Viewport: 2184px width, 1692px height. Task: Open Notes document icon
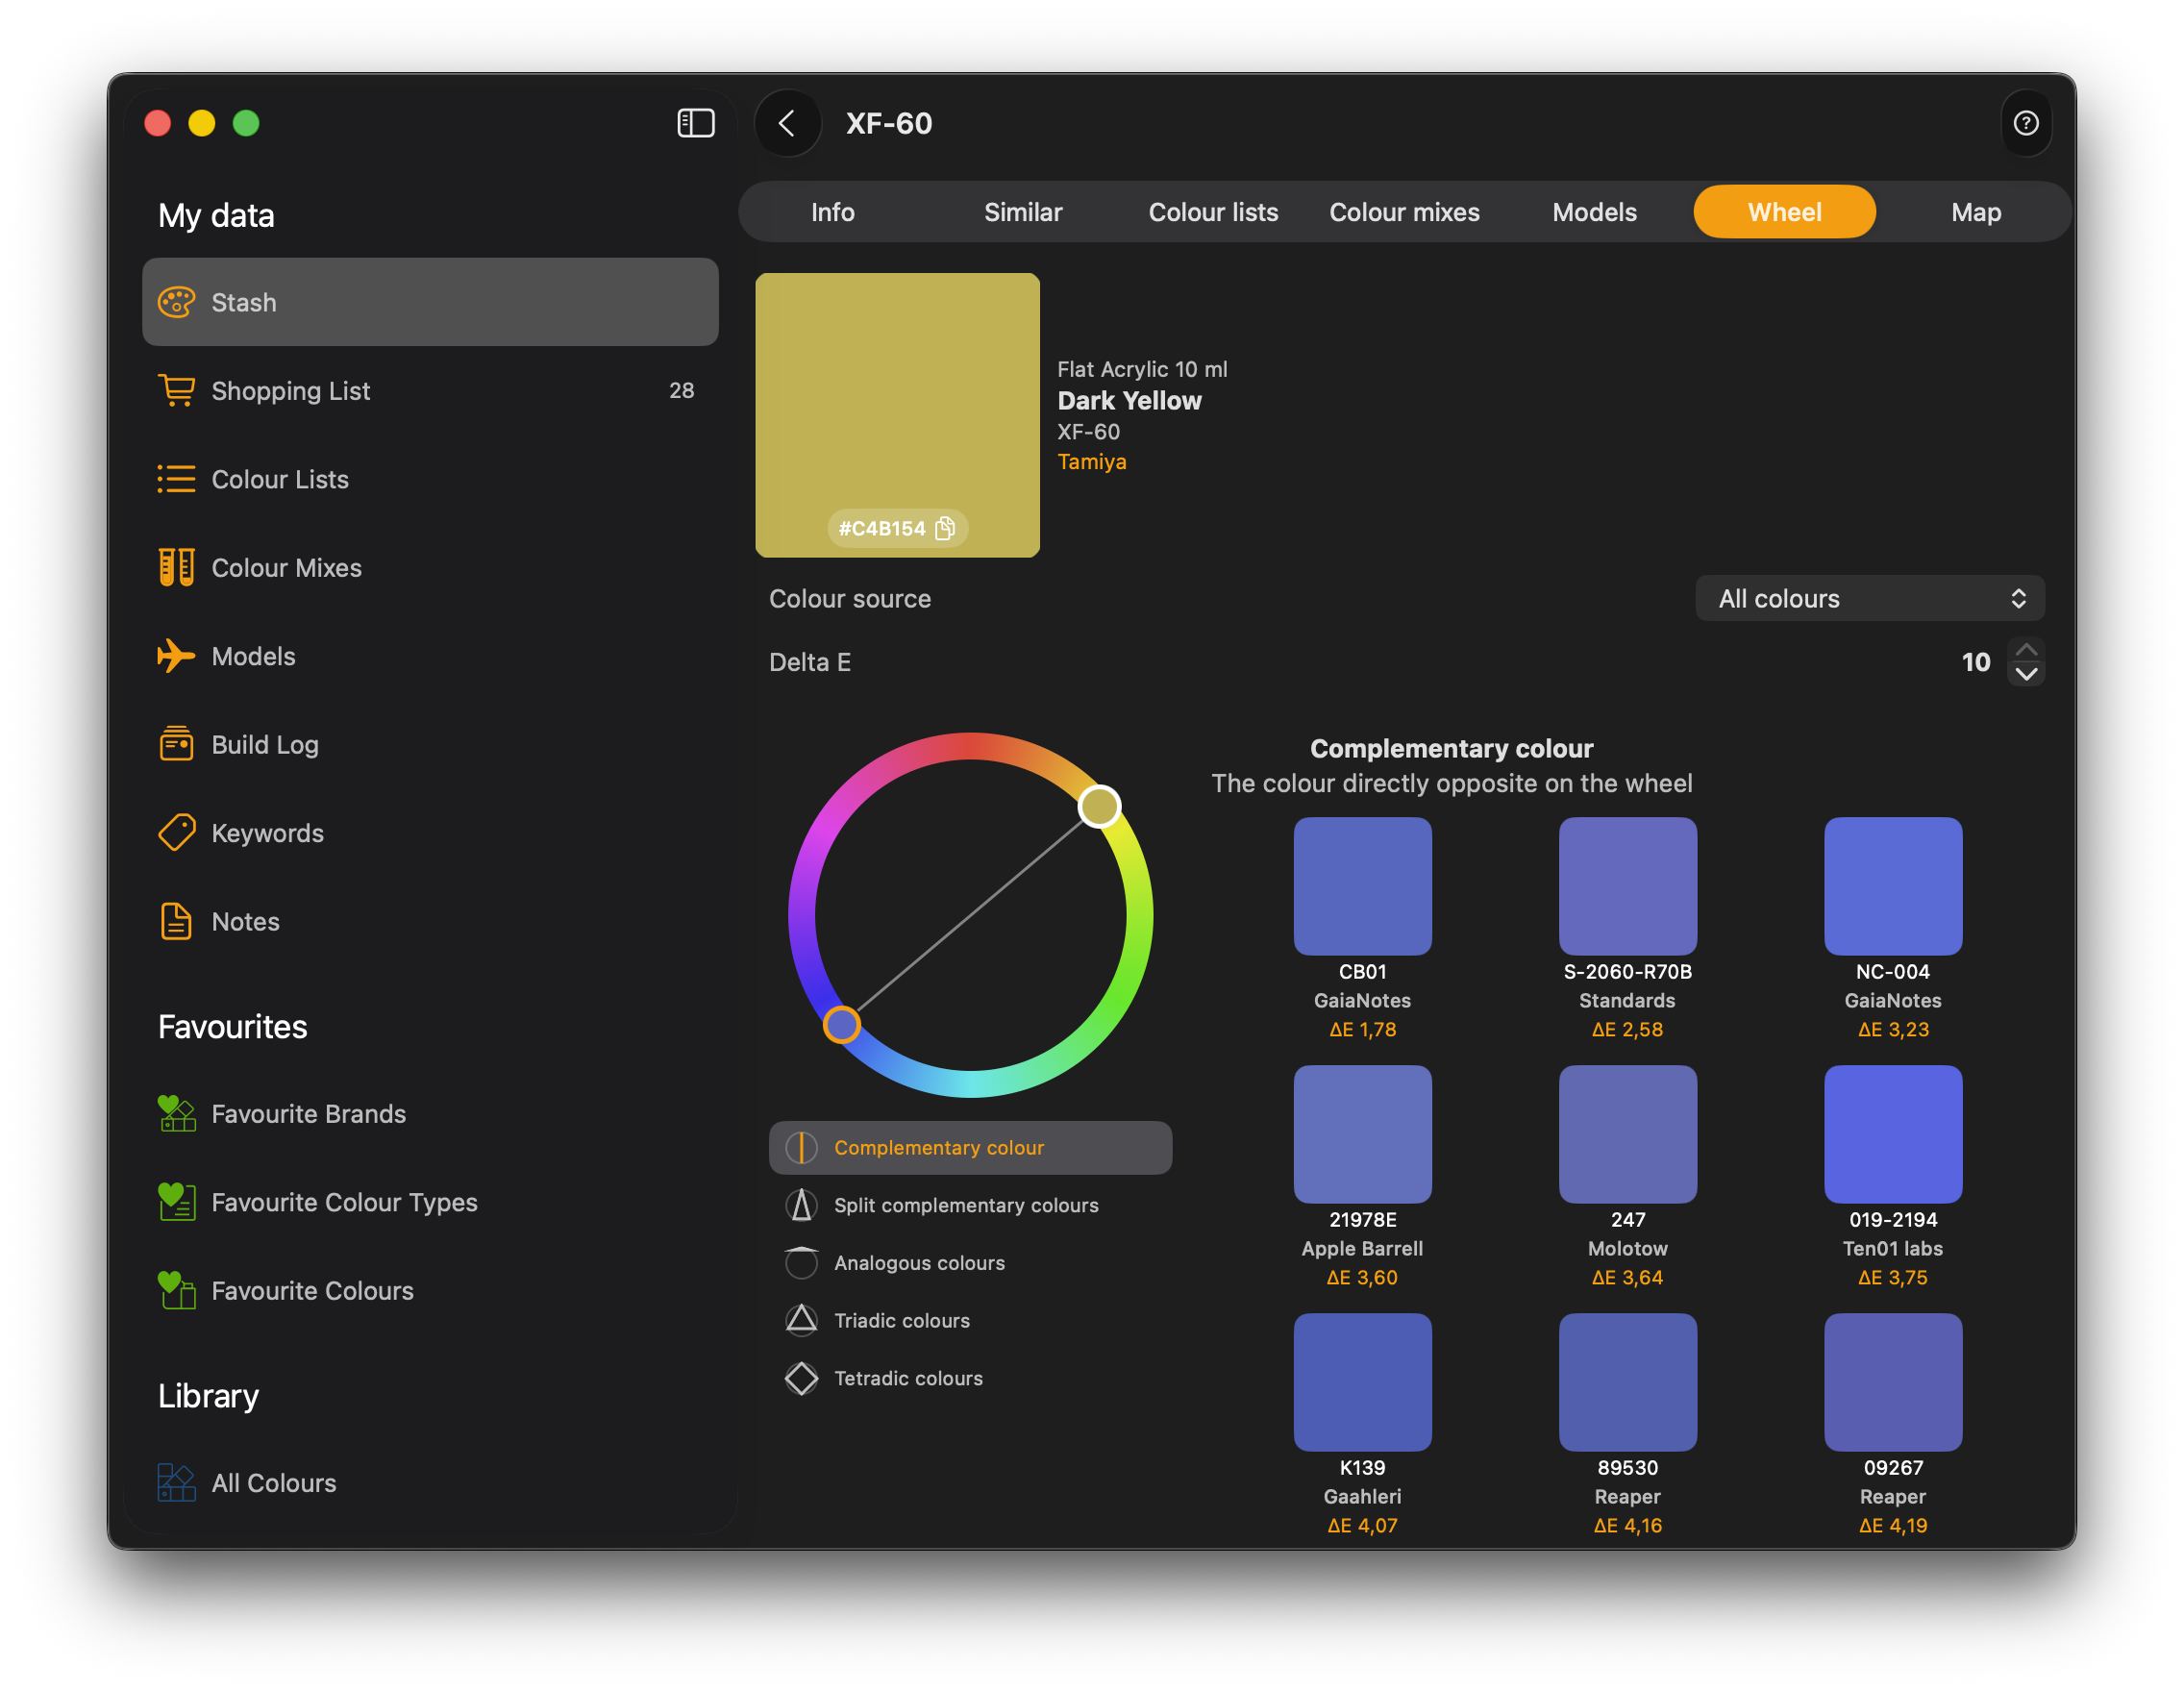[x=177, y=921]
